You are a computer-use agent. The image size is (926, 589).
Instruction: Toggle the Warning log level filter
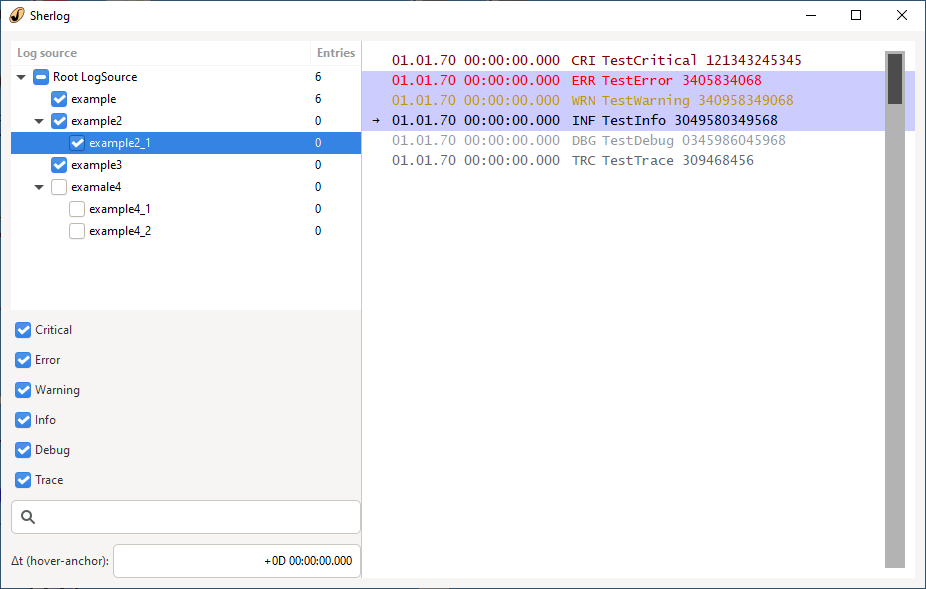[22, 389]
